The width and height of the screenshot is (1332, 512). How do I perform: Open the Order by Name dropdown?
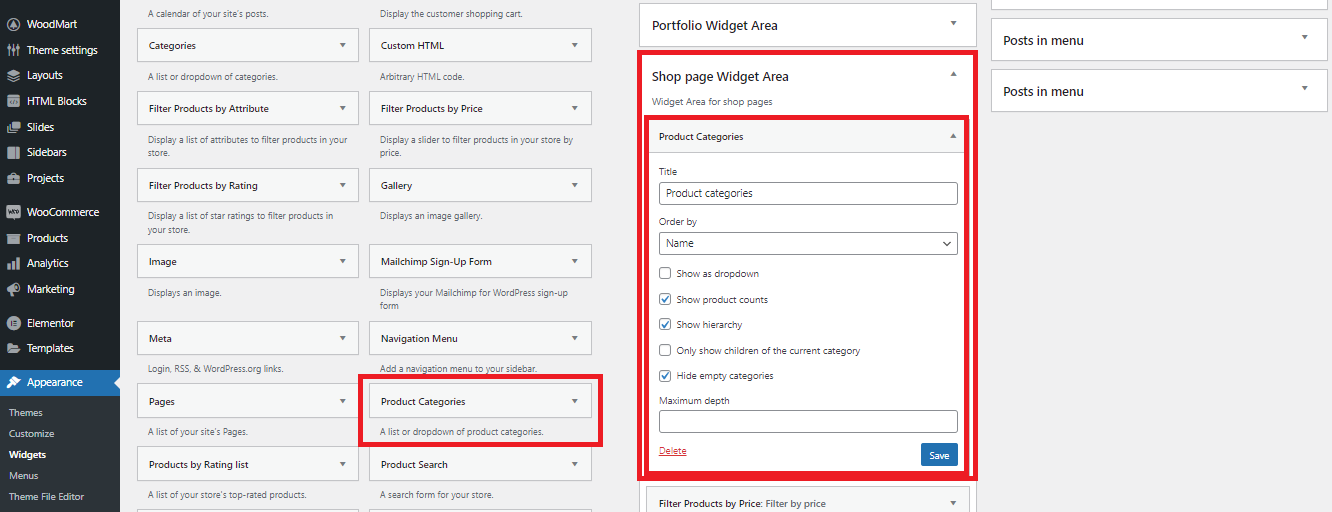[808, 243]
